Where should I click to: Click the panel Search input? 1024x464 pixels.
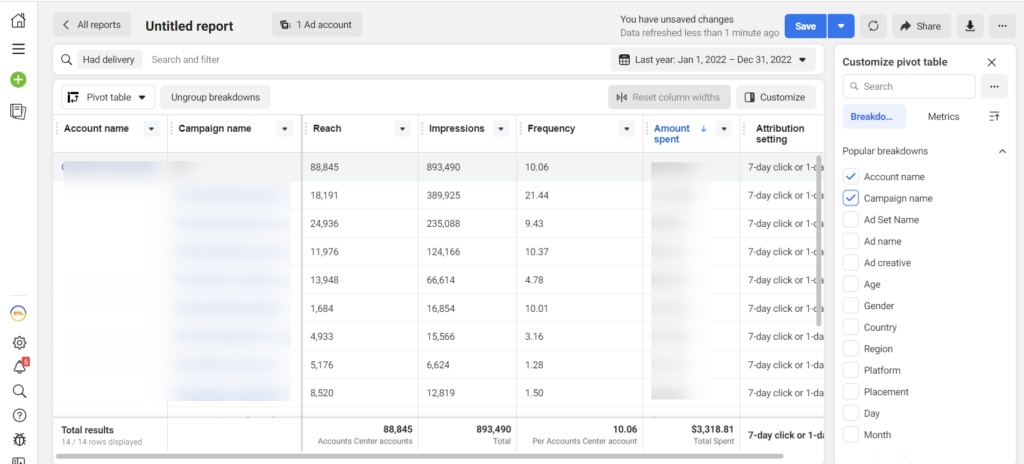[x=909, y=86]
